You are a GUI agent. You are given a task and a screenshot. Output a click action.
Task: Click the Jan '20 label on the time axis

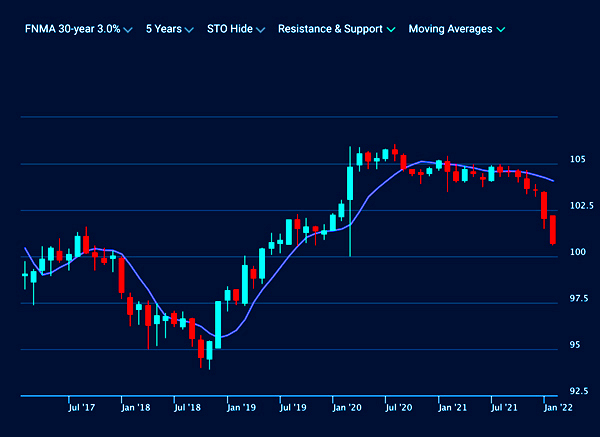pyautogui.click(x=348, y=408)
